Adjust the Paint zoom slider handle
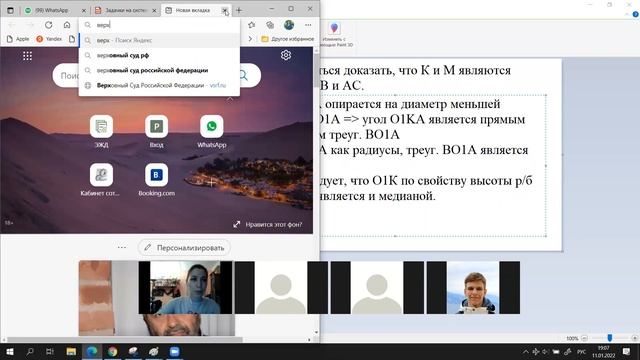Viewport: 640px width, 360px height. click(x=610, y=338)
